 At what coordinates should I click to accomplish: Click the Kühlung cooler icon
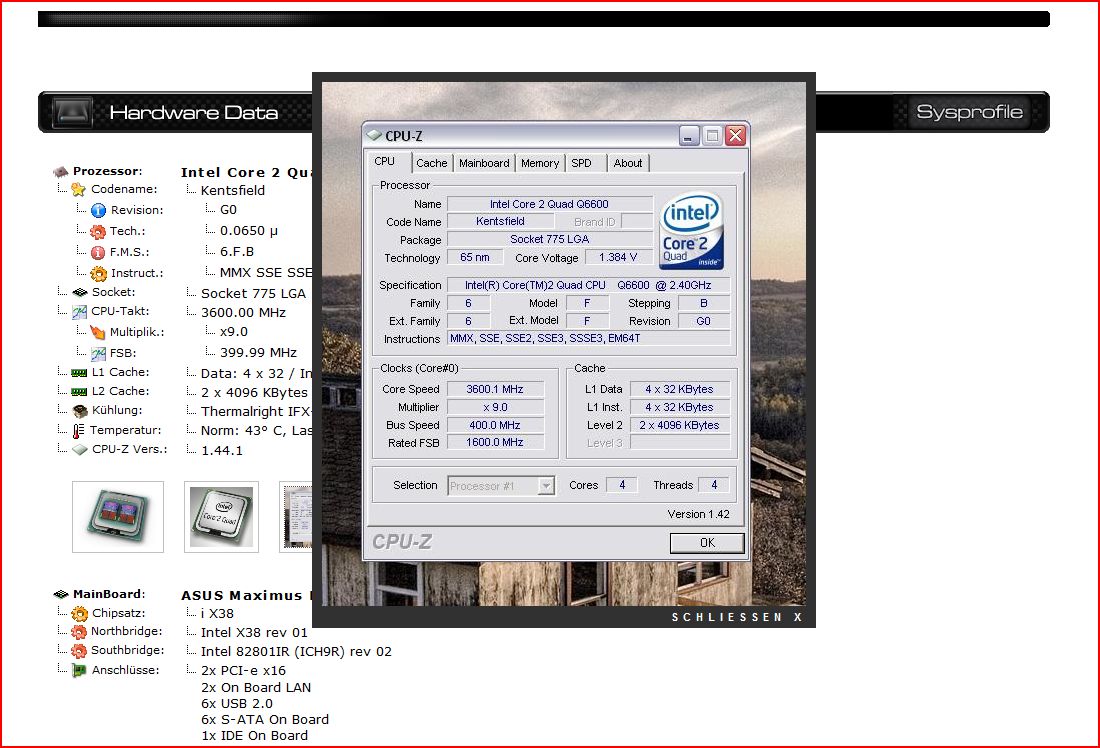[x=80, y=410]
